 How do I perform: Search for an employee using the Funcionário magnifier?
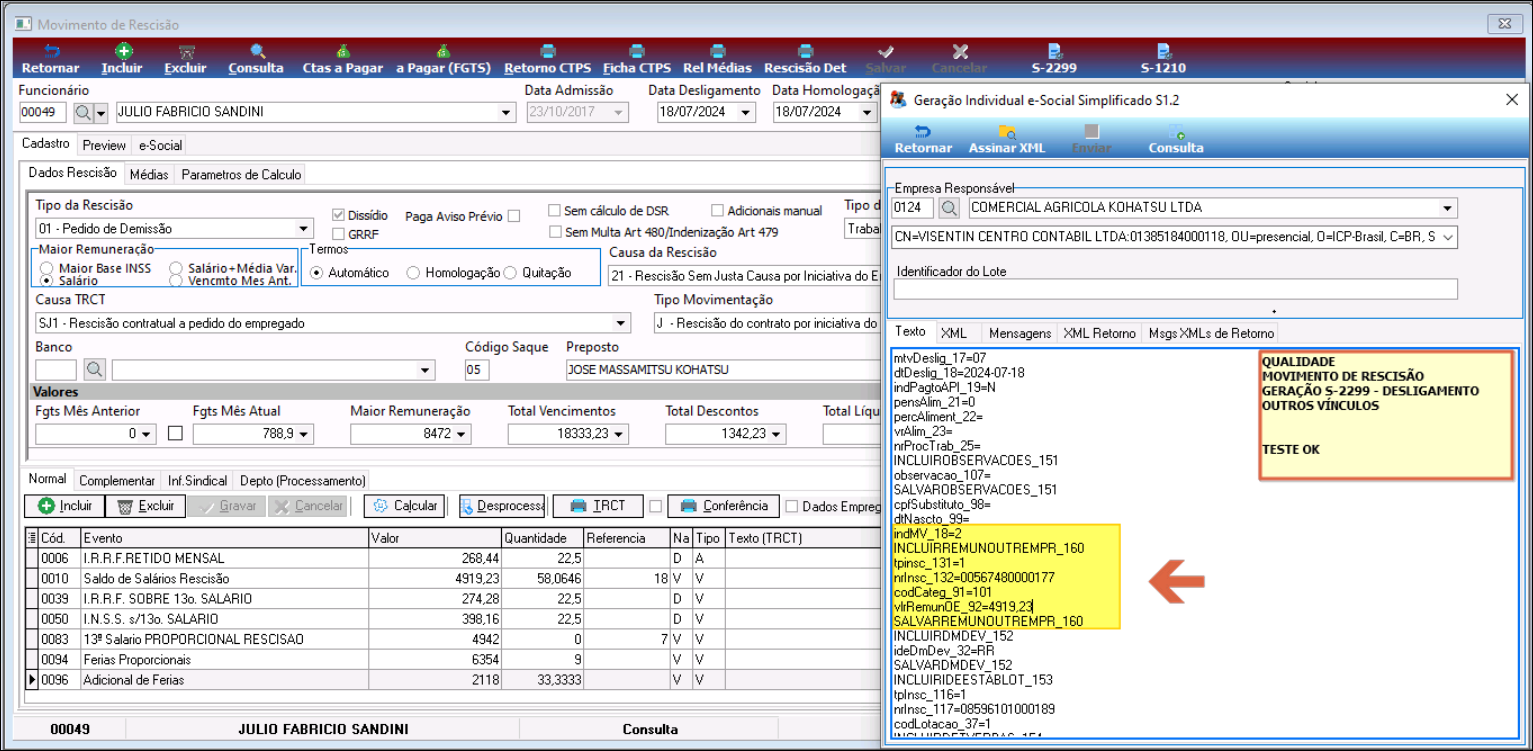(x=83, y=112)
